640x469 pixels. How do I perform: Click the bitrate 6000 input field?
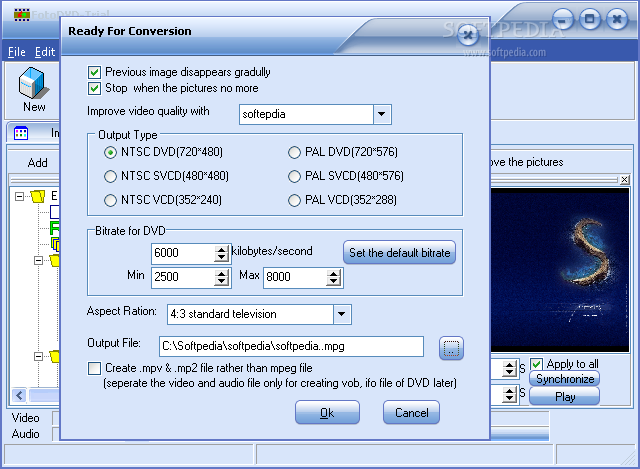[x=183, y=253]
